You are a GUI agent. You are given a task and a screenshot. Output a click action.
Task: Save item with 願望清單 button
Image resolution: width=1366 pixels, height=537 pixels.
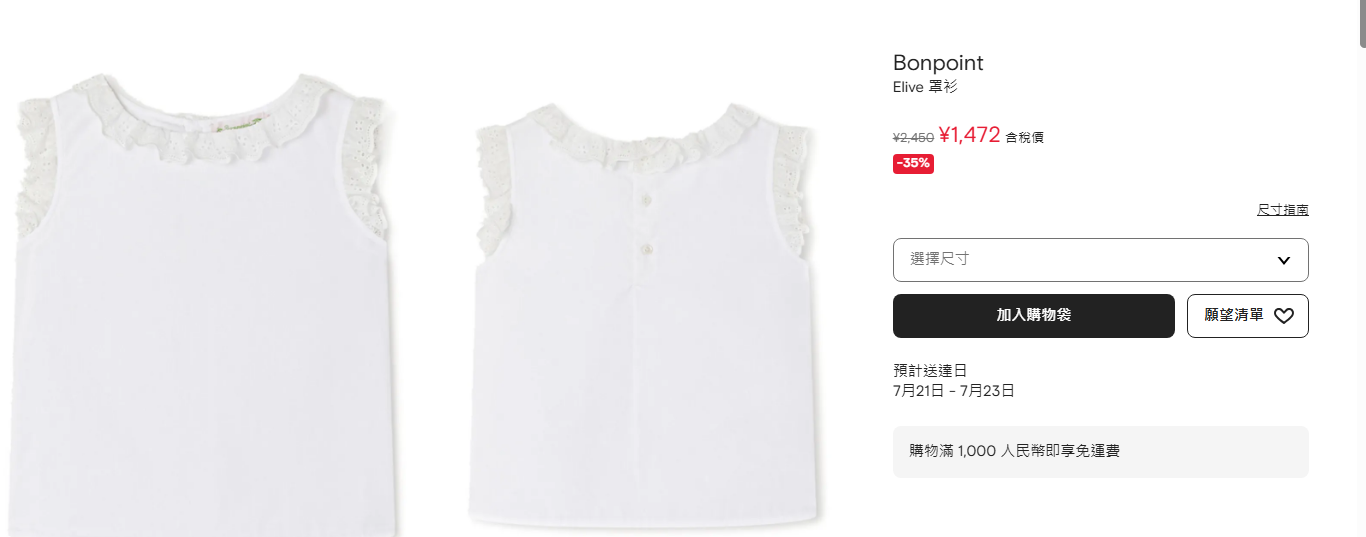(1247, 316)
